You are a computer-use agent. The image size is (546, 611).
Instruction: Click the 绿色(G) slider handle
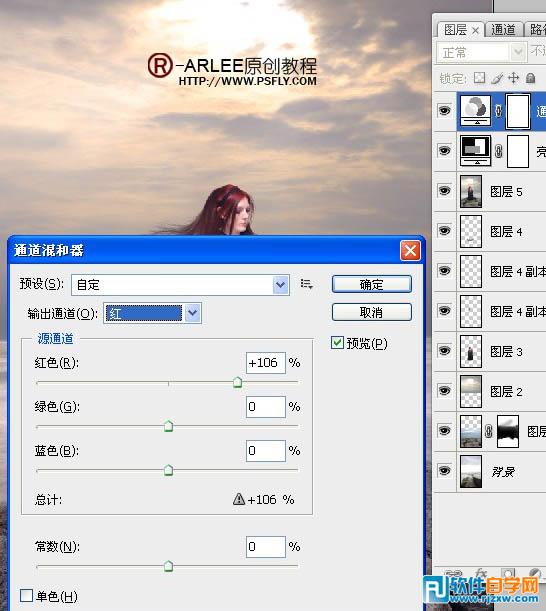click(x=168, y=426)
